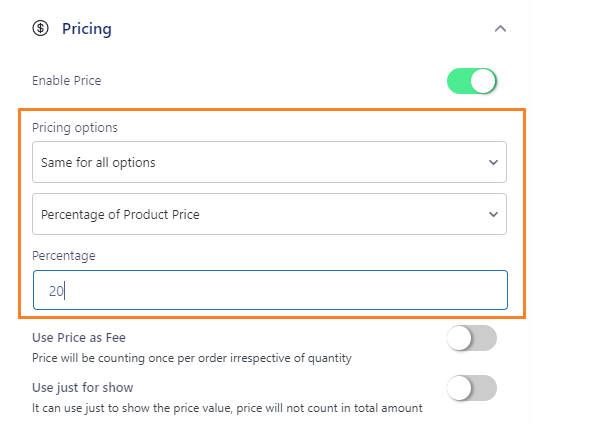Click the green toggle knob for Enable Price
The image size is (591, 445).
pos(483,81)
